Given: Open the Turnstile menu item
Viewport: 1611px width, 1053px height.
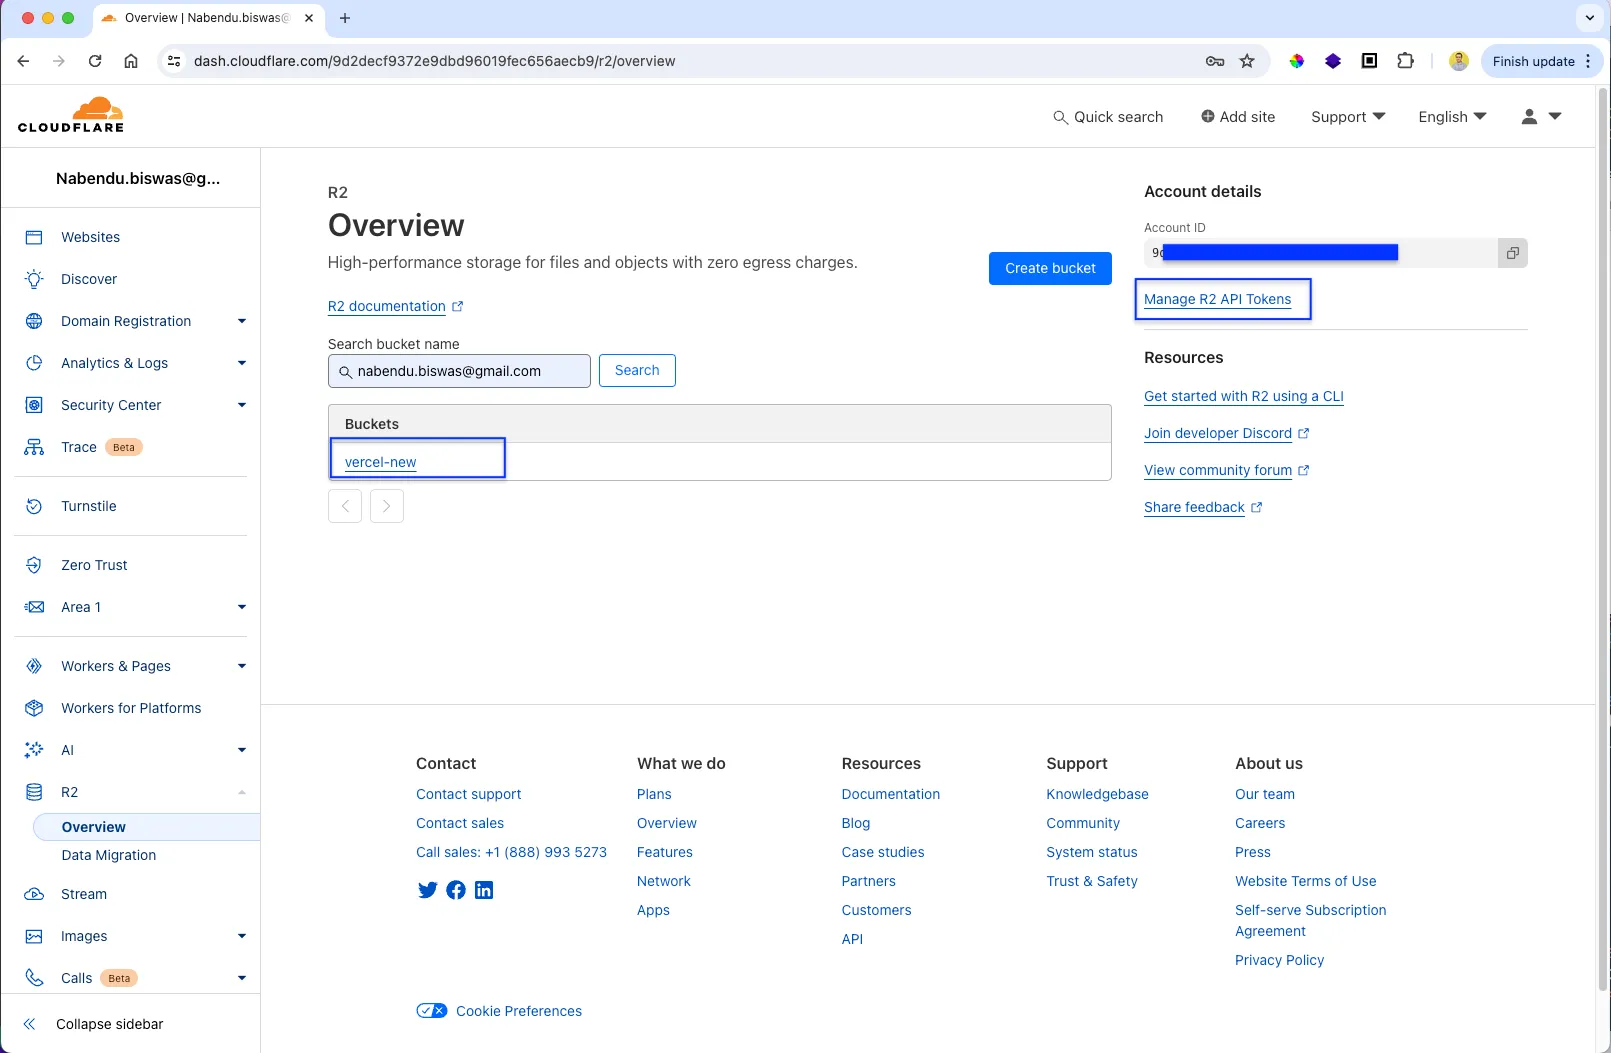Looking at the screenshot, I should [89, 506].
